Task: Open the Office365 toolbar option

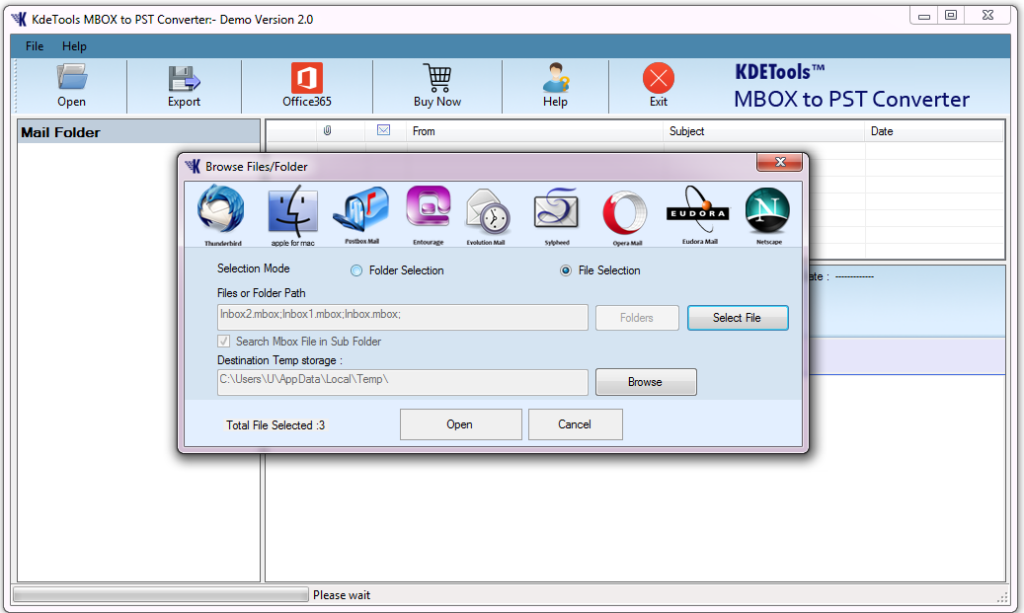Action: click(x=306, y=86)
